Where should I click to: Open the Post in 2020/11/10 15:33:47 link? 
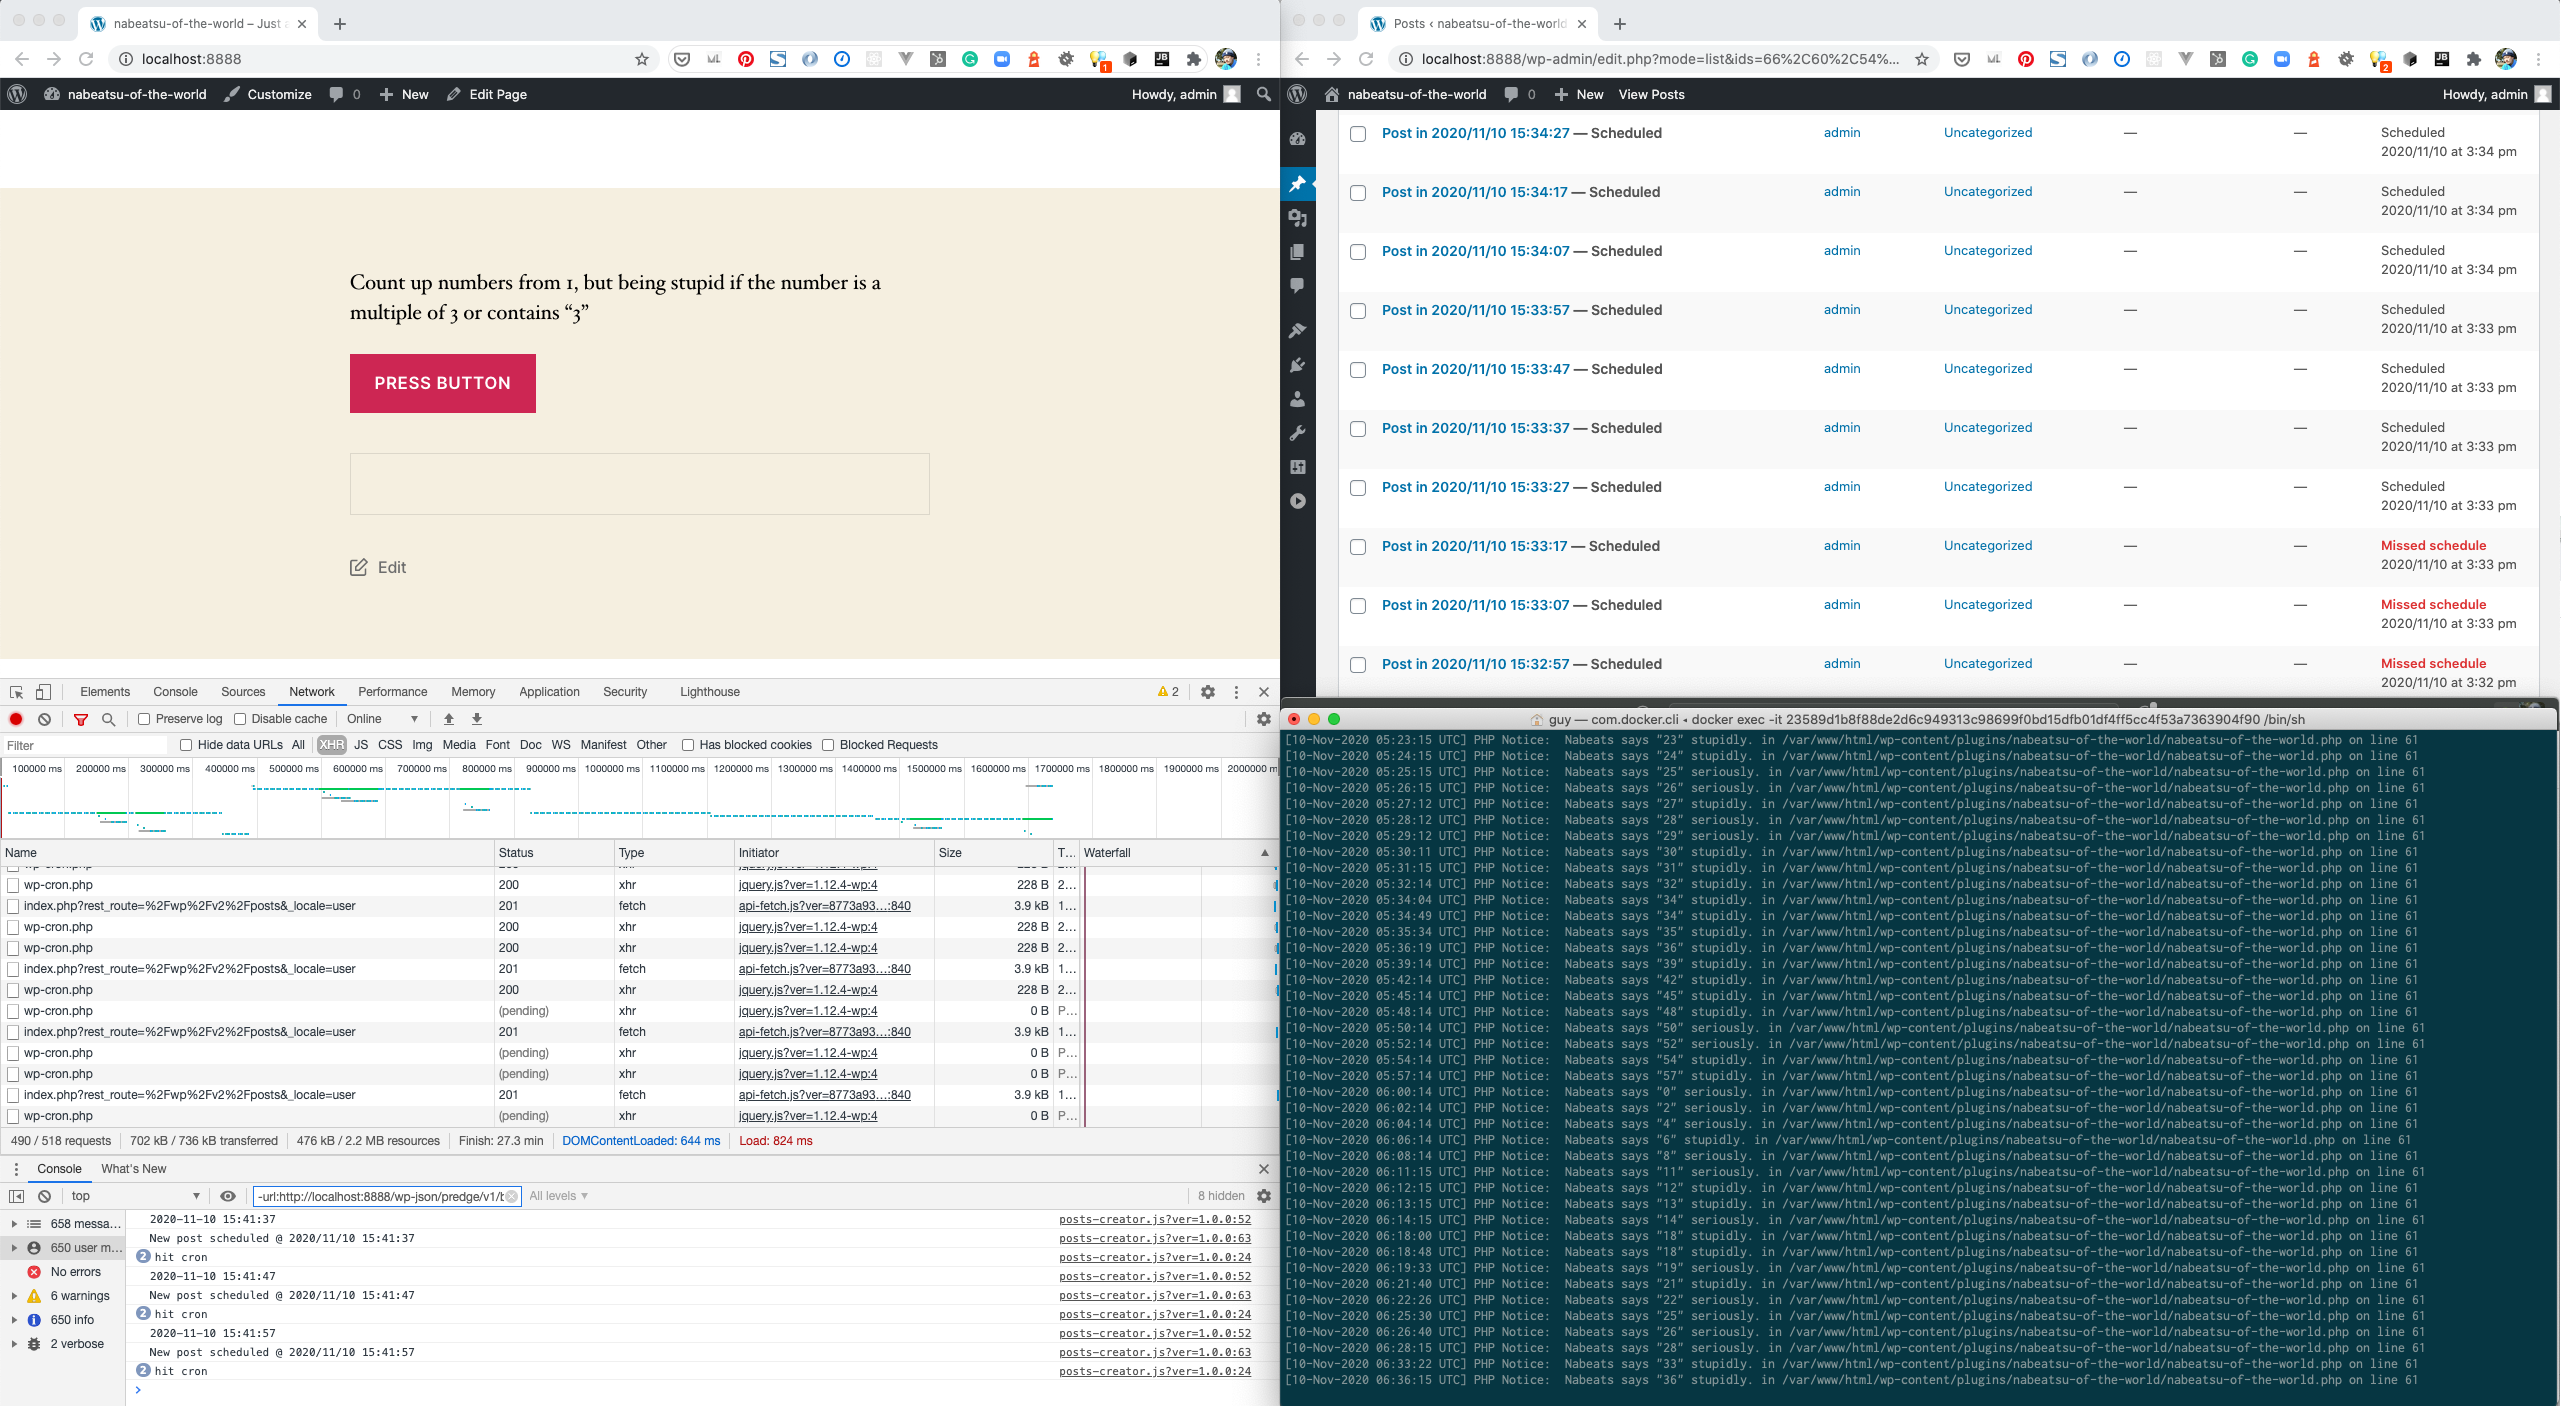coord(1475,369)
